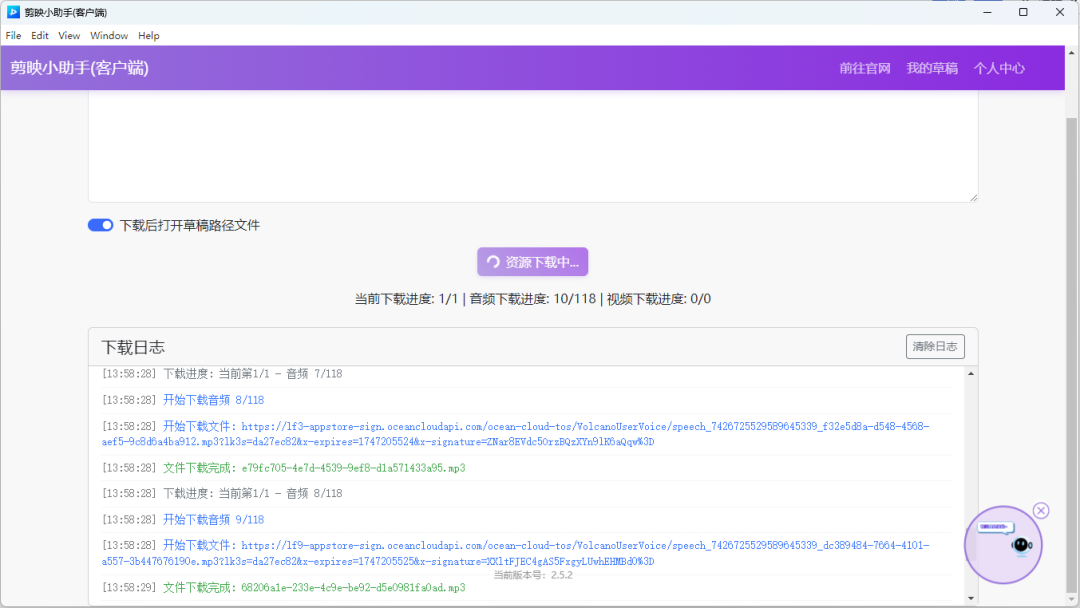Click the download log scroll-up arrow
The image size is (1080, 608).
tap(969, 374)
